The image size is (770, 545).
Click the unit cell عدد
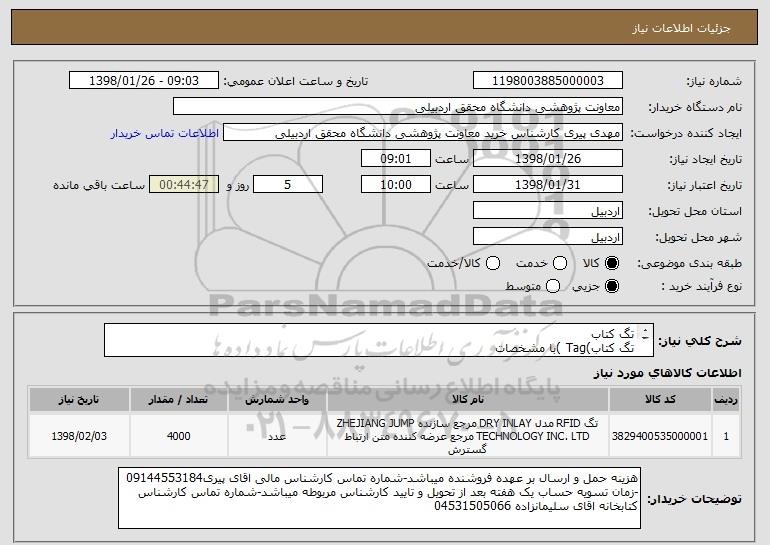pos(277,436)
